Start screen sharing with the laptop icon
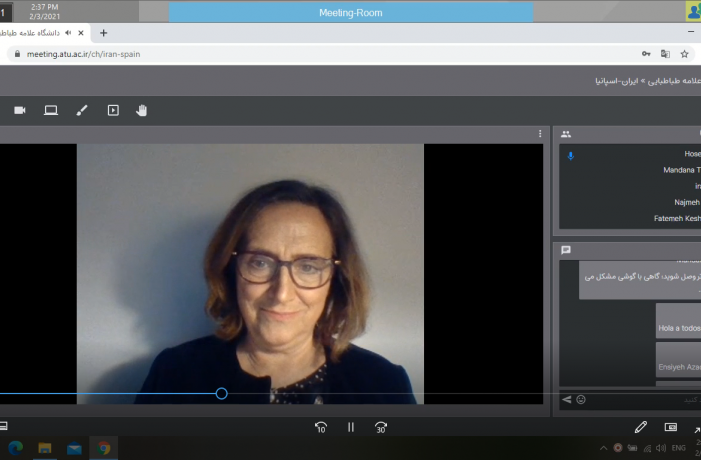The width and height of the screenshot is (701, 460). coord(51,110)
